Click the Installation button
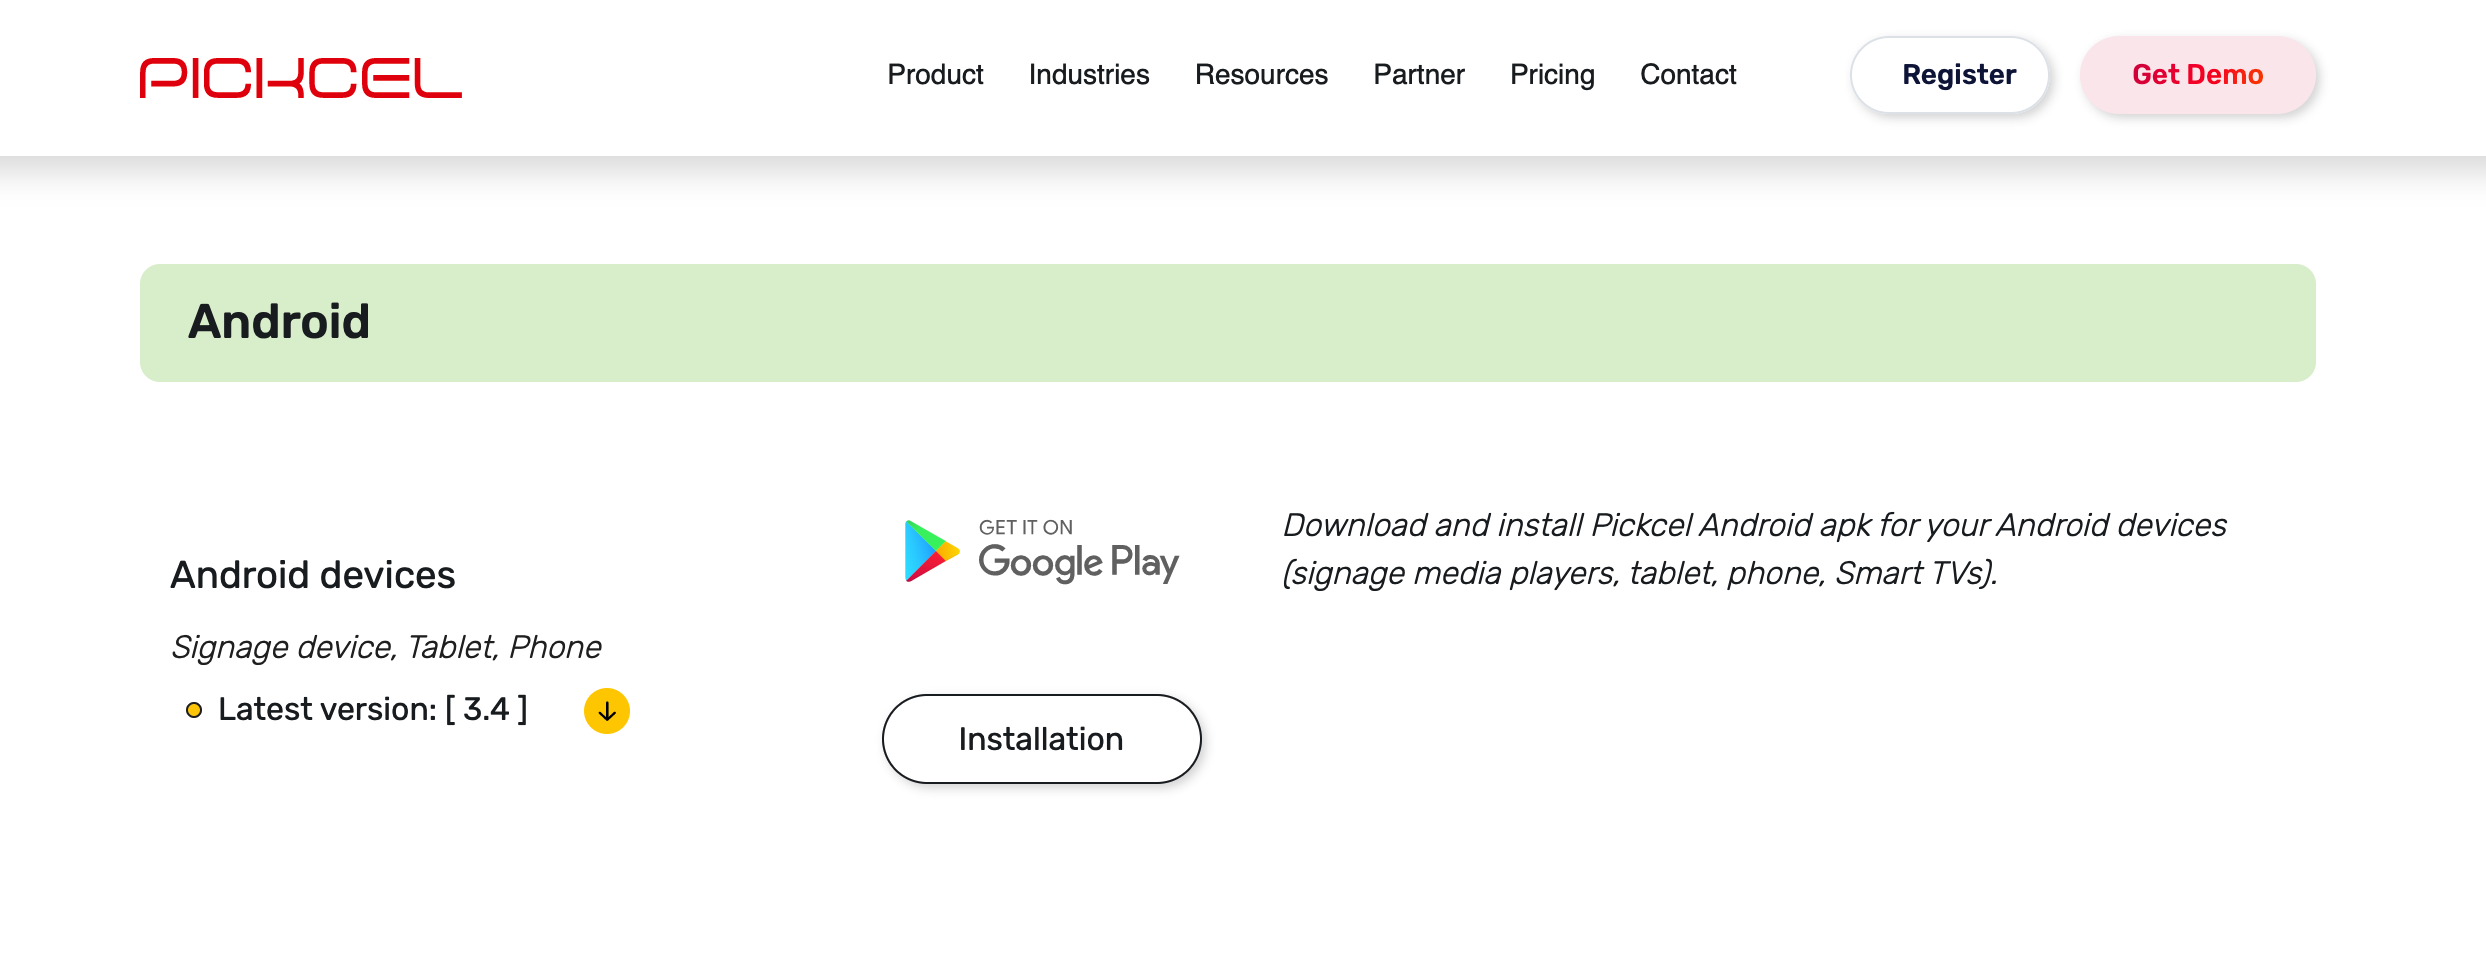This screenshot has width=2486, height=956. click(1040, 738)
